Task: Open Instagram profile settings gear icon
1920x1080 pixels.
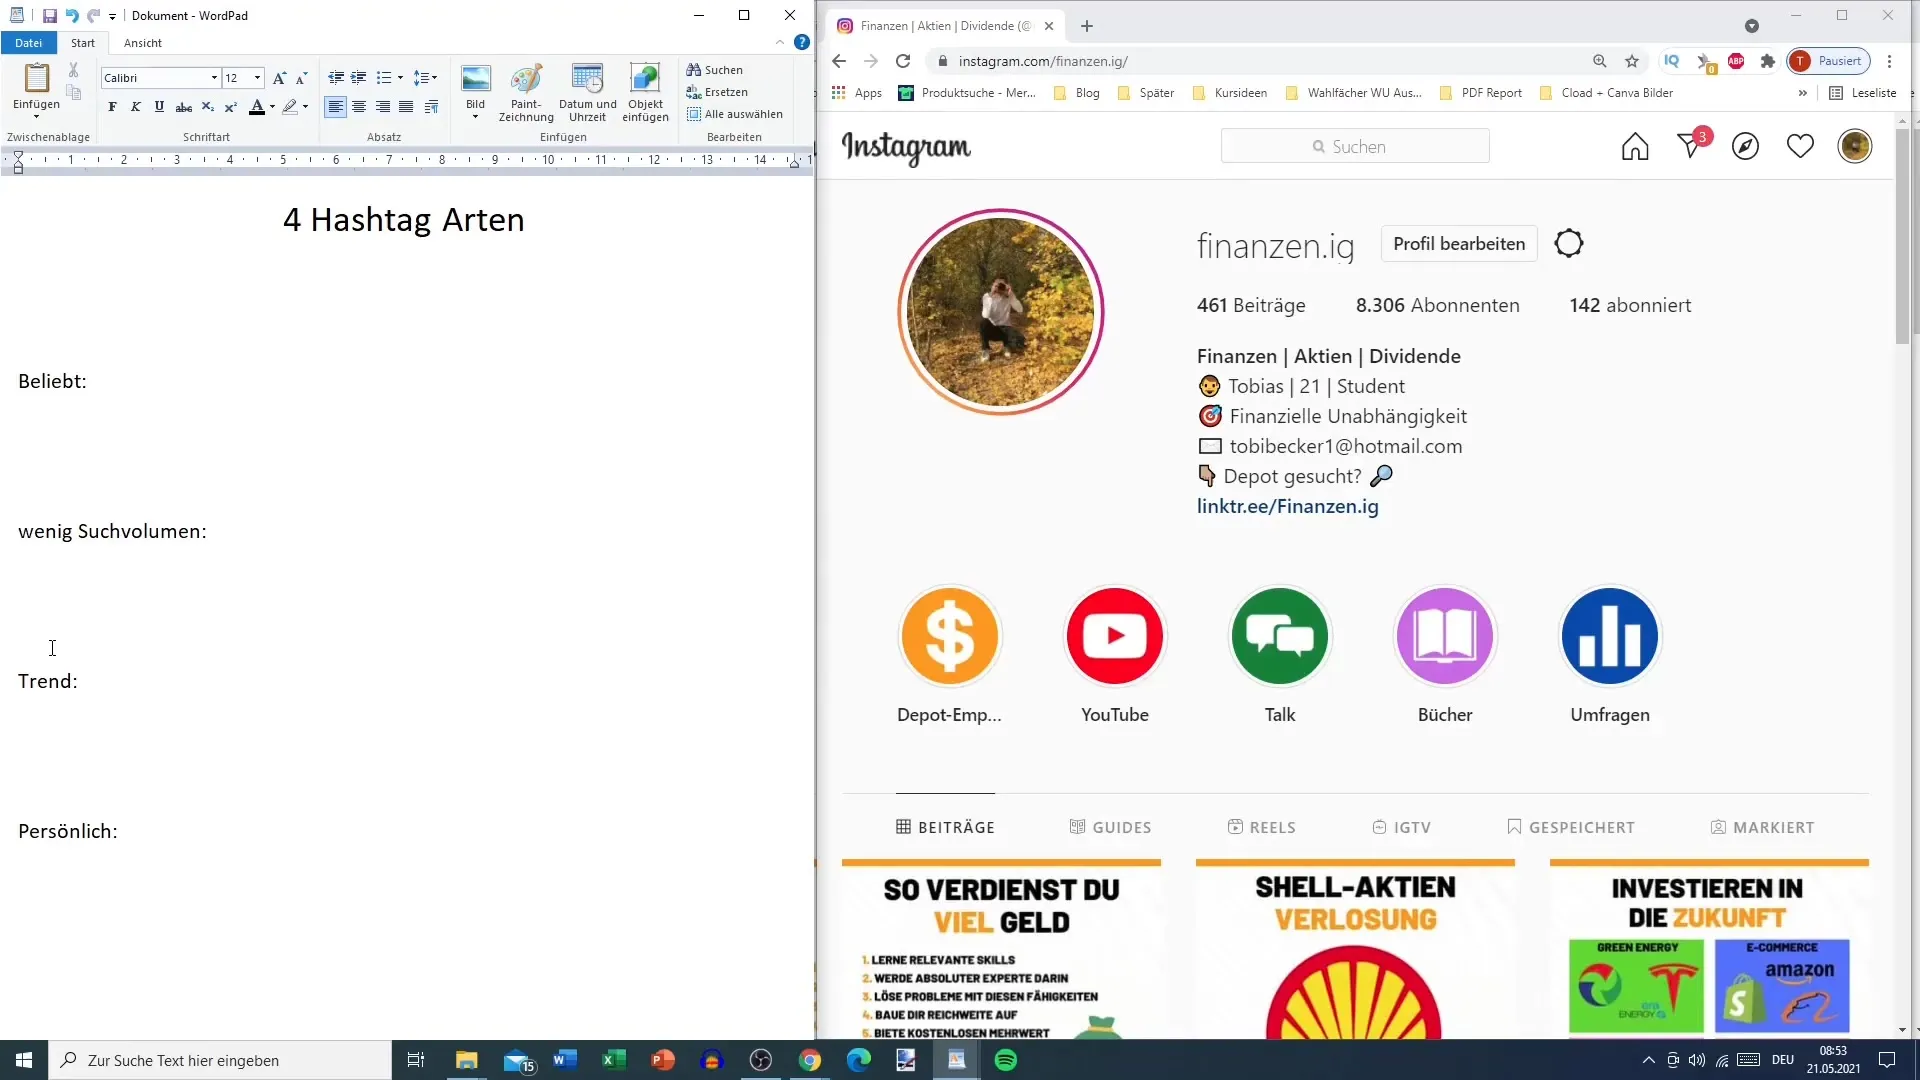Action: point(1569,243)
